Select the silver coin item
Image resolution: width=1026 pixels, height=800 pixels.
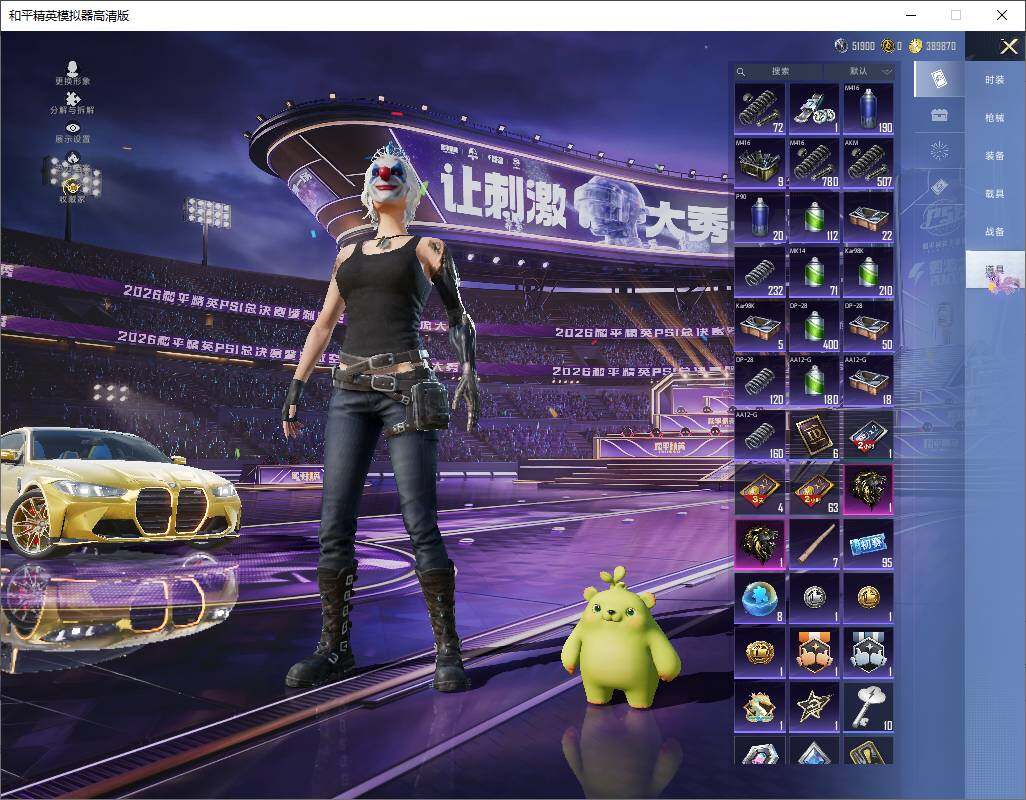814,599
